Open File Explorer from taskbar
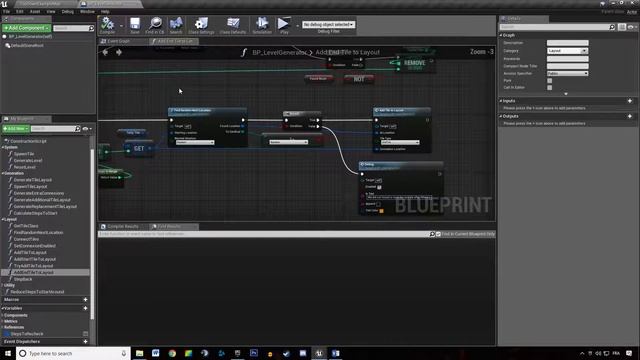This screenshot has width=640, height=360. (x=140, y=353)
